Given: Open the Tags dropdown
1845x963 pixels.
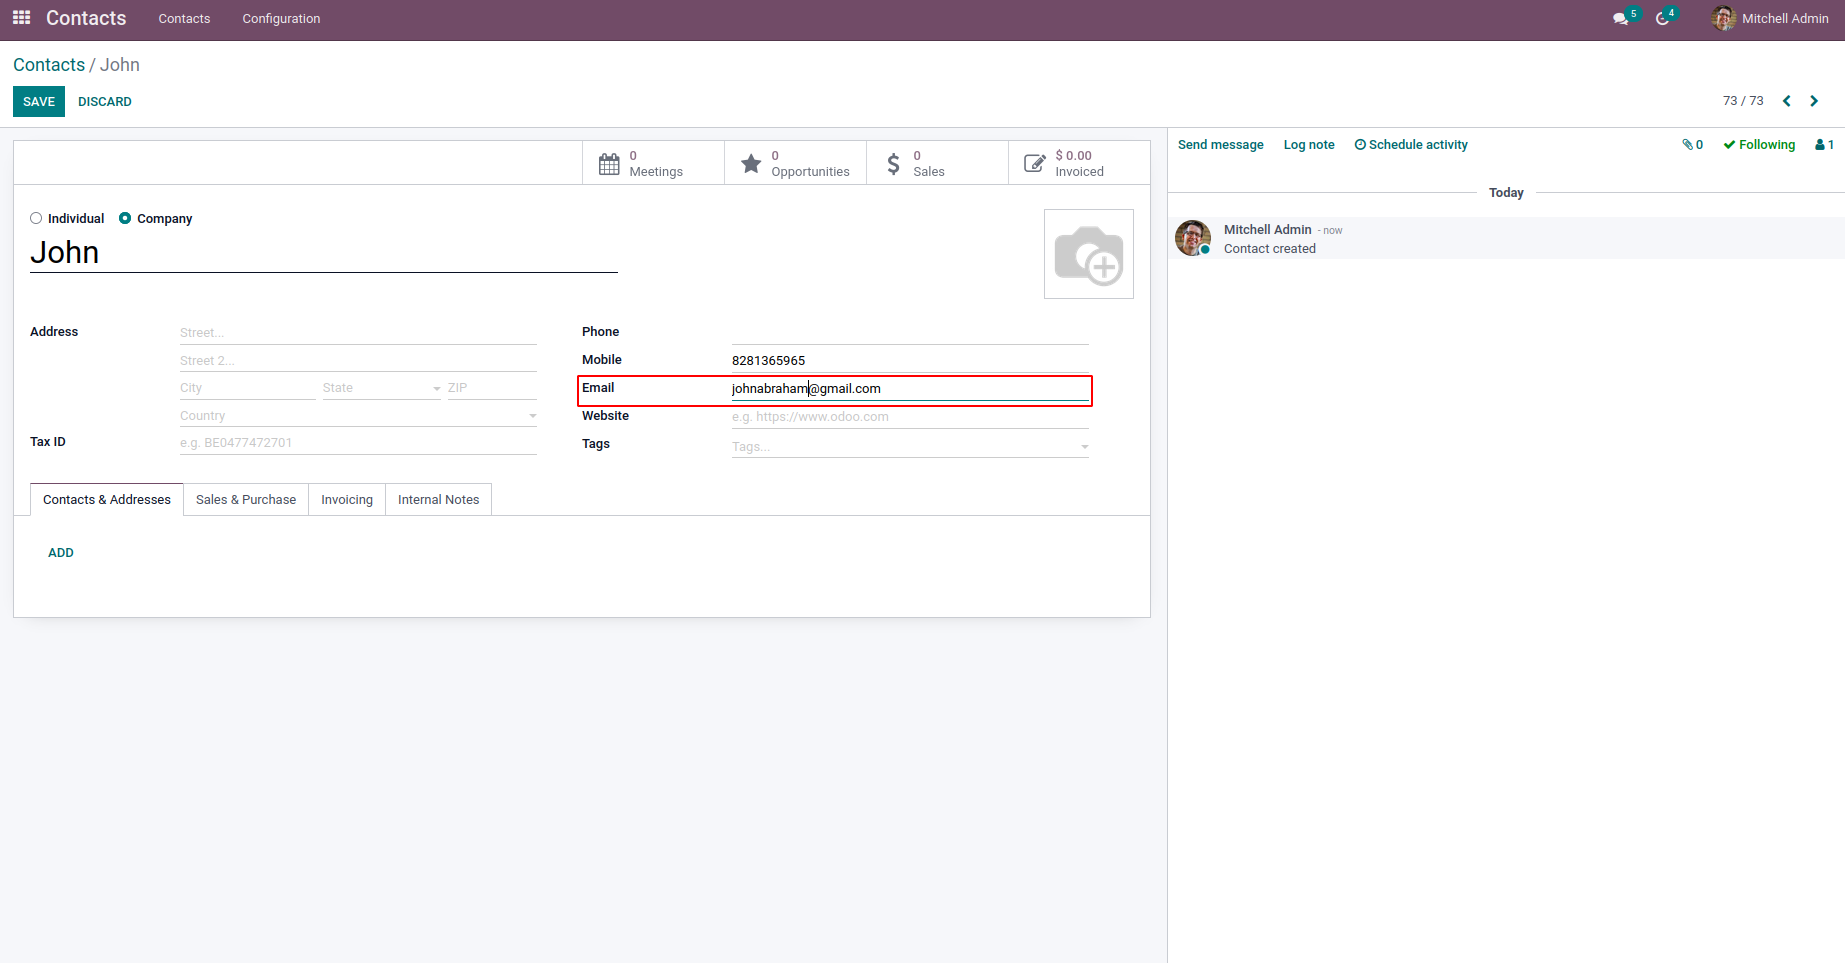Looking at the screenshot, I should coord(1085,447).
